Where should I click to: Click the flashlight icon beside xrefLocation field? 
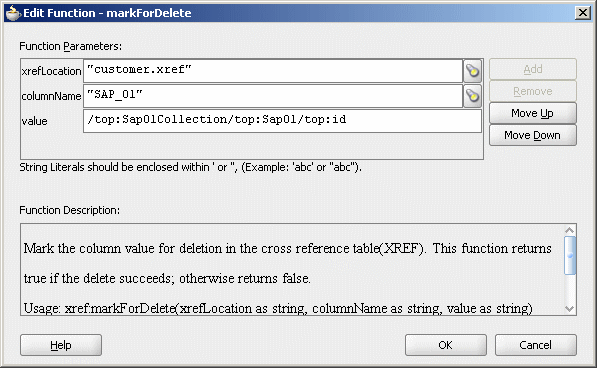point(473,71)
